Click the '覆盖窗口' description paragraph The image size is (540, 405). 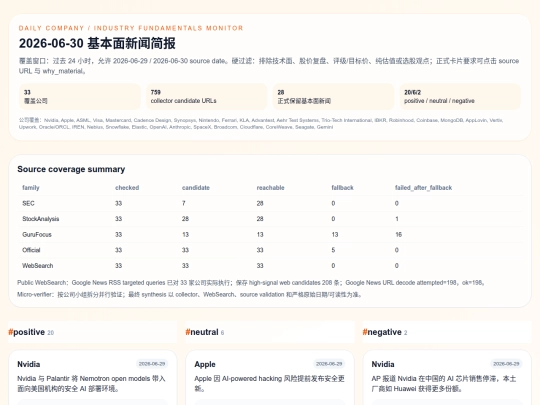tap(269, 66)
